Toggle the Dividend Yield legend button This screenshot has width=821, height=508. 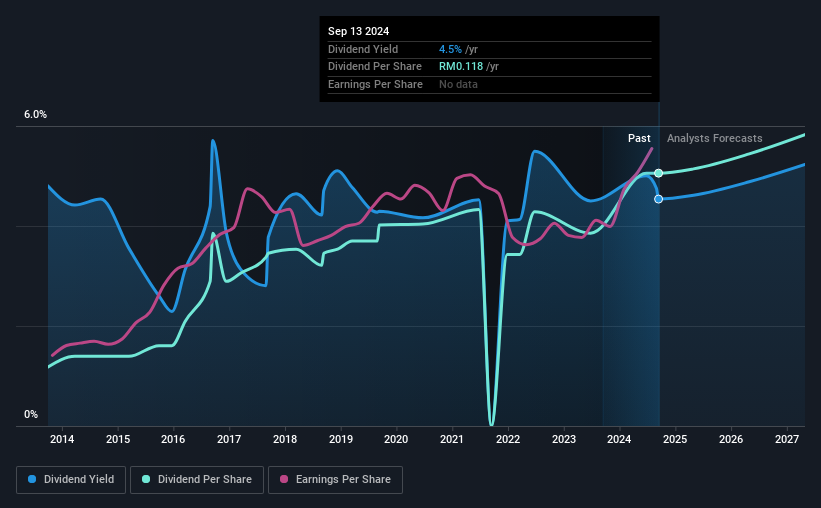(71, 480)
